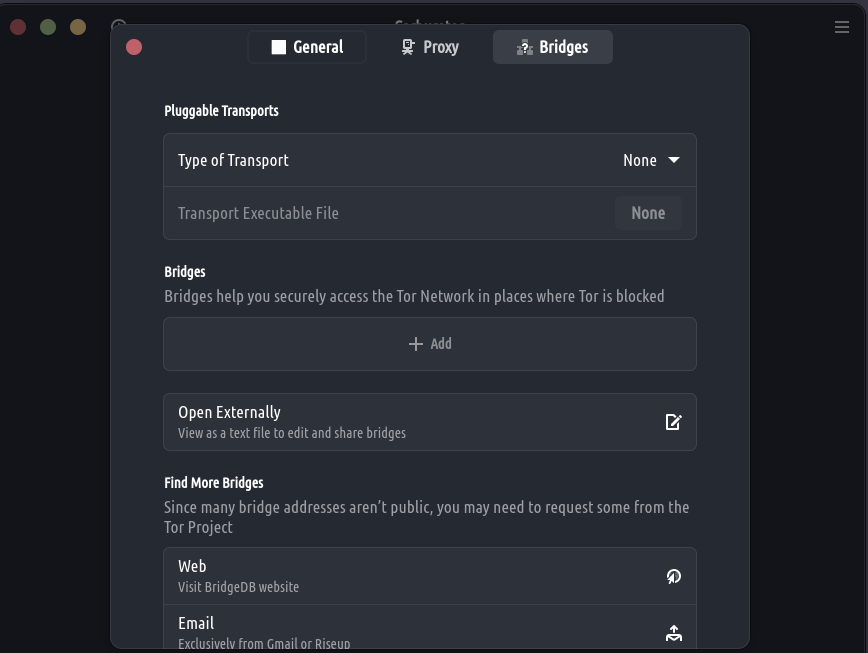Screen dimensions: 868x653
Task: Follow the Visit BridgeDB website entry
Action: (x=238, y=587)
